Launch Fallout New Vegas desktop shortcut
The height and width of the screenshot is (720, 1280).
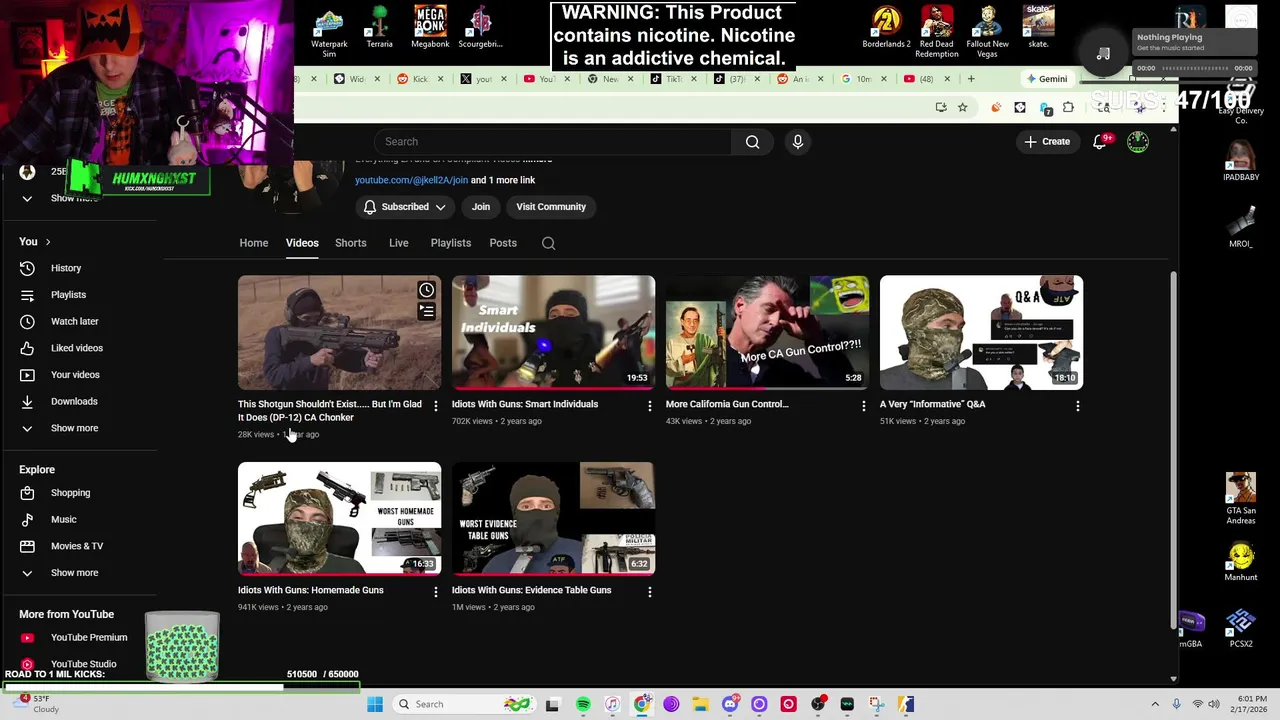[987, 32]
